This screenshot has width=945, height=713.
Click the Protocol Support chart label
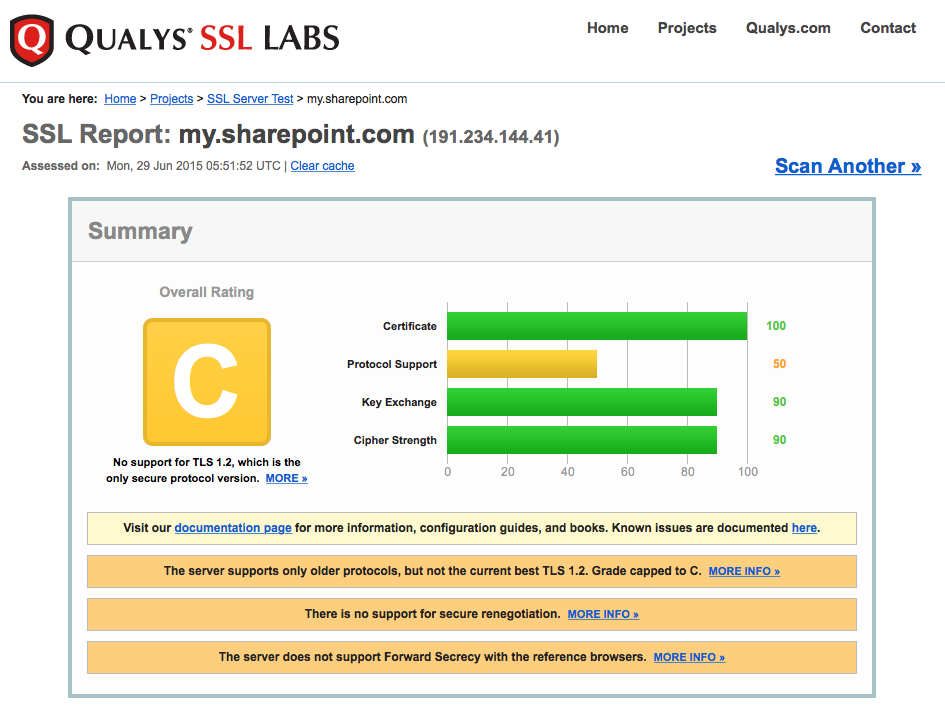tap(392, 364)
